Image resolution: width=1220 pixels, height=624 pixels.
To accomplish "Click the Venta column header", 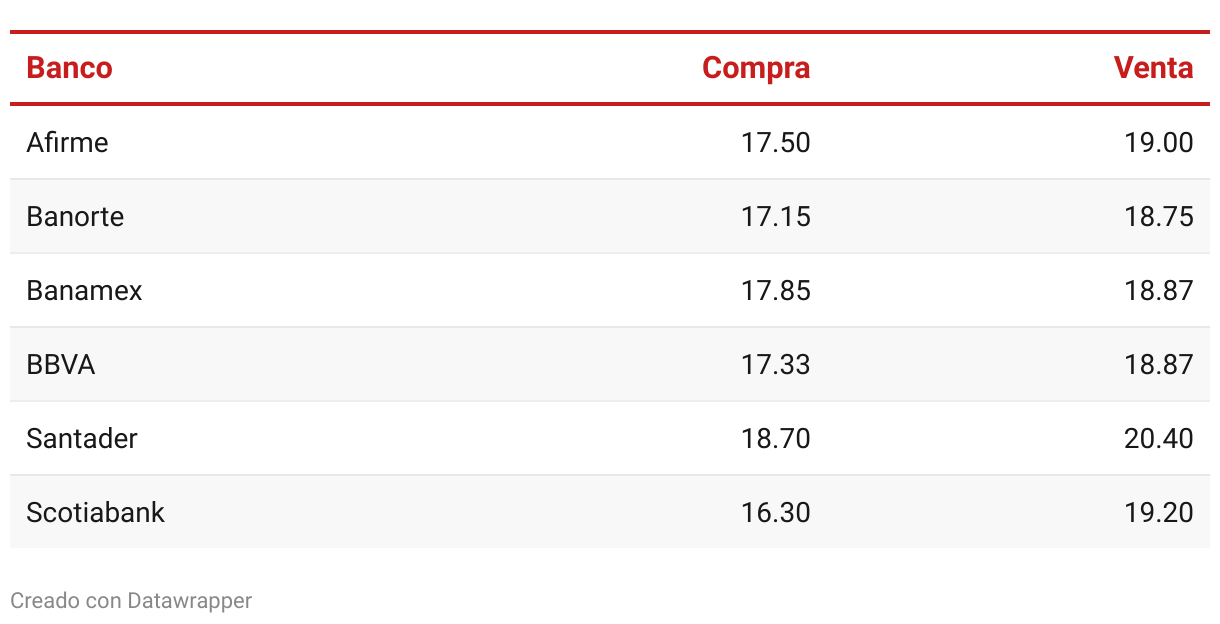I will pyautogui.click(x=1153, y=68).
